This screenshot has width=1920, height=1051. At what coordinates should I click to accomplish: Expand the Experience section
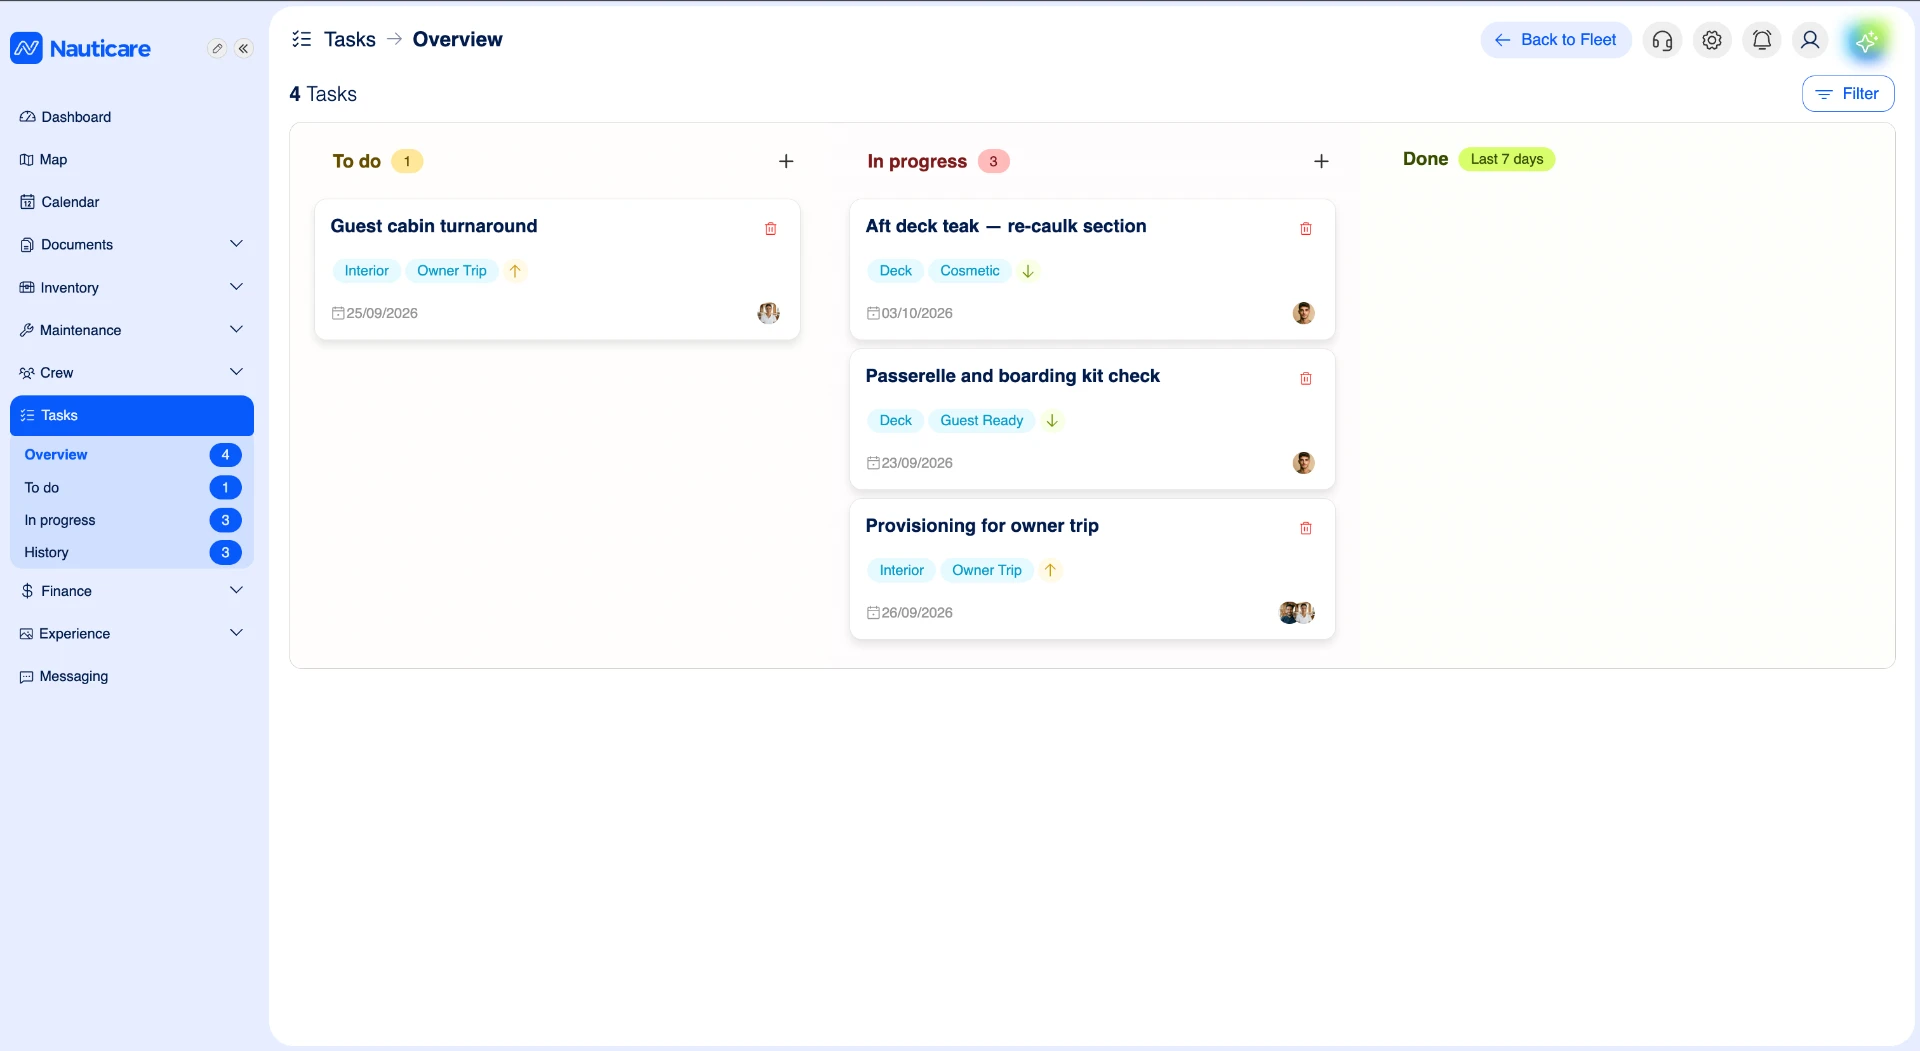pos(131,634)
